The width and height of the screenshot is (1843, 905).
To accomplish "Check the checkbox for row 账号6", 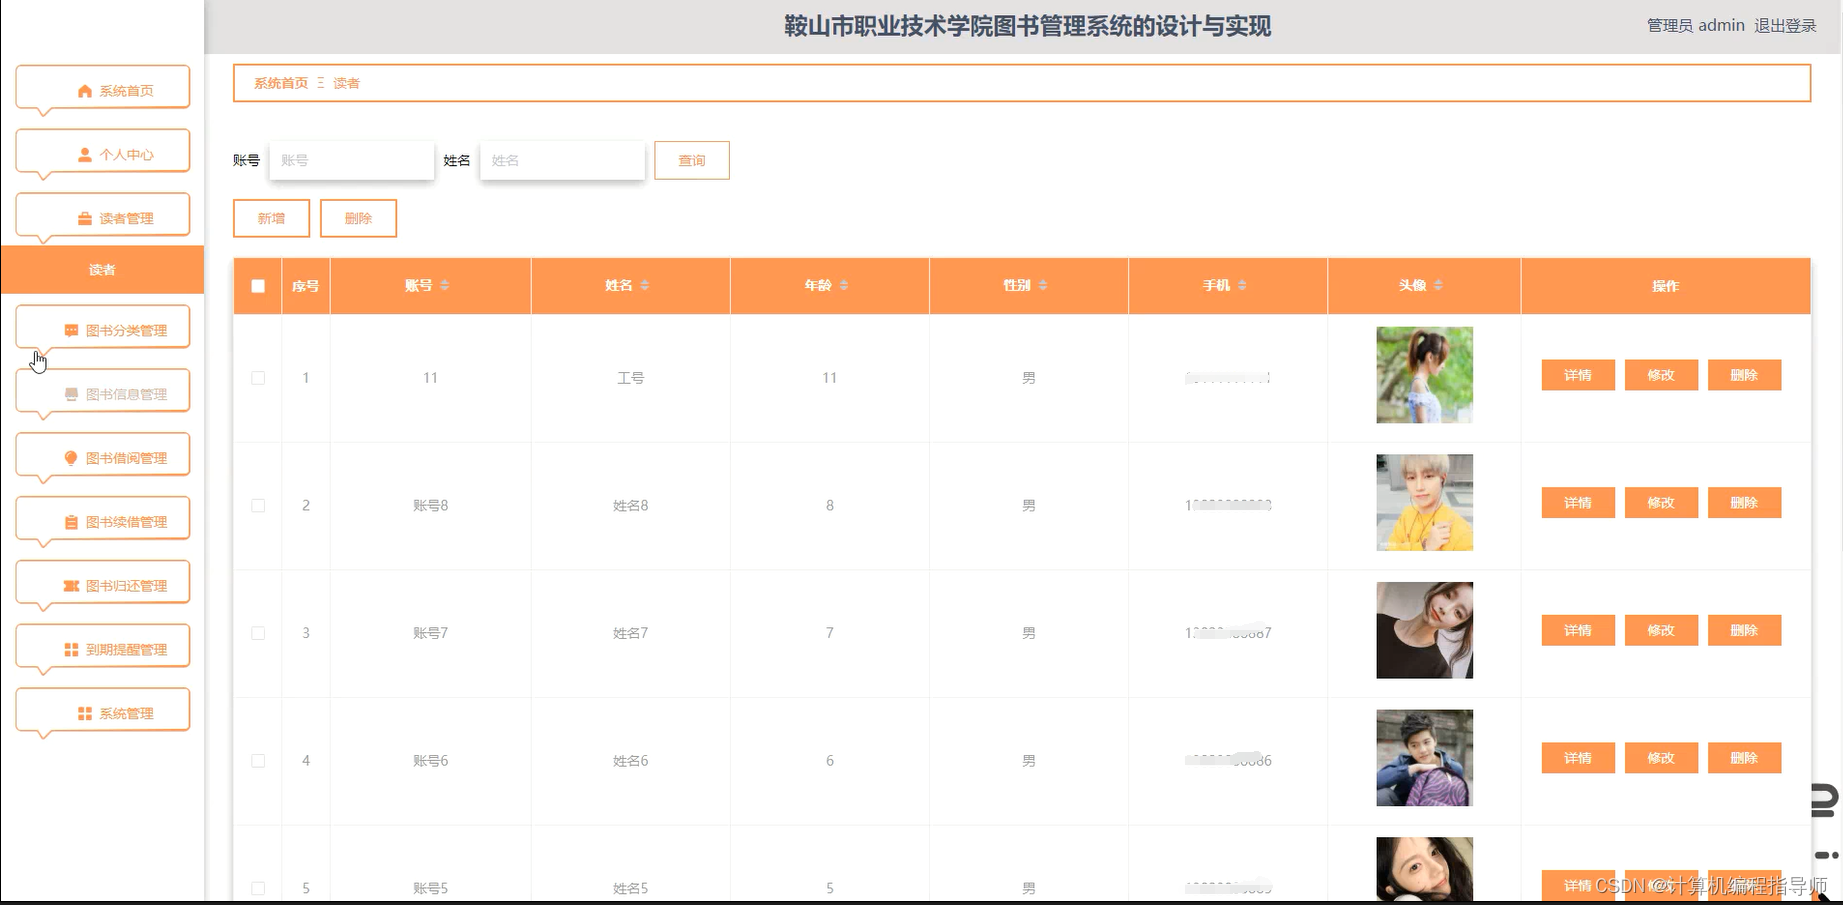I will [258, 761].
